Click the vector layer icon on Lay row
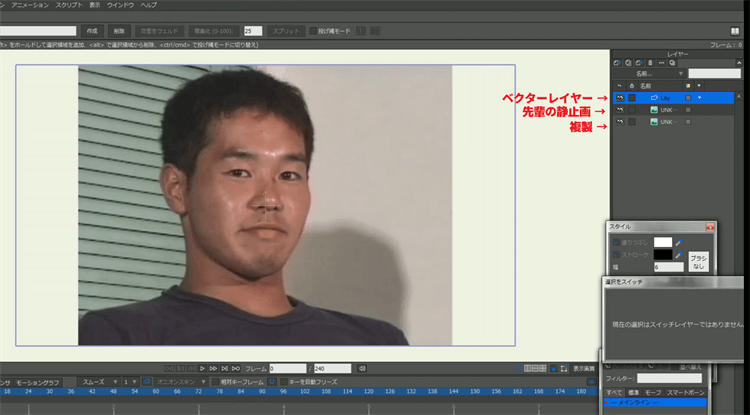The width and height of the screenshot is (750, 415). click(x=654, y=98)
